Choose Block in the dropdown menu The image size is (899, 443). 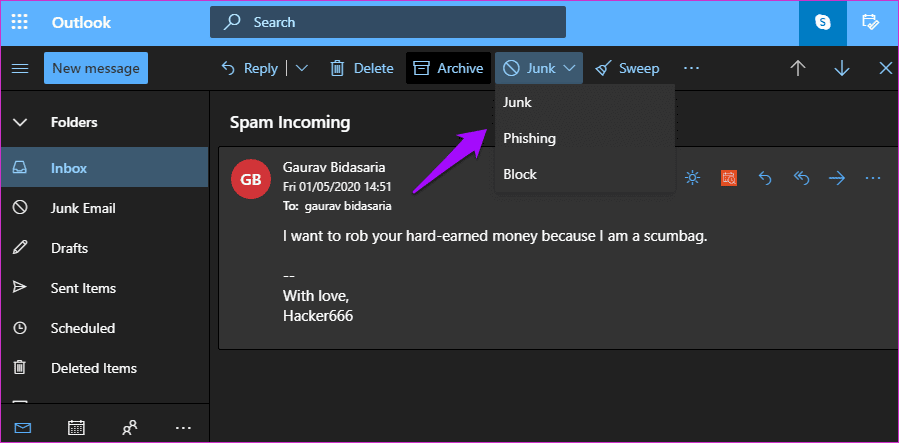pyautogui.click(x=585, y=174)
